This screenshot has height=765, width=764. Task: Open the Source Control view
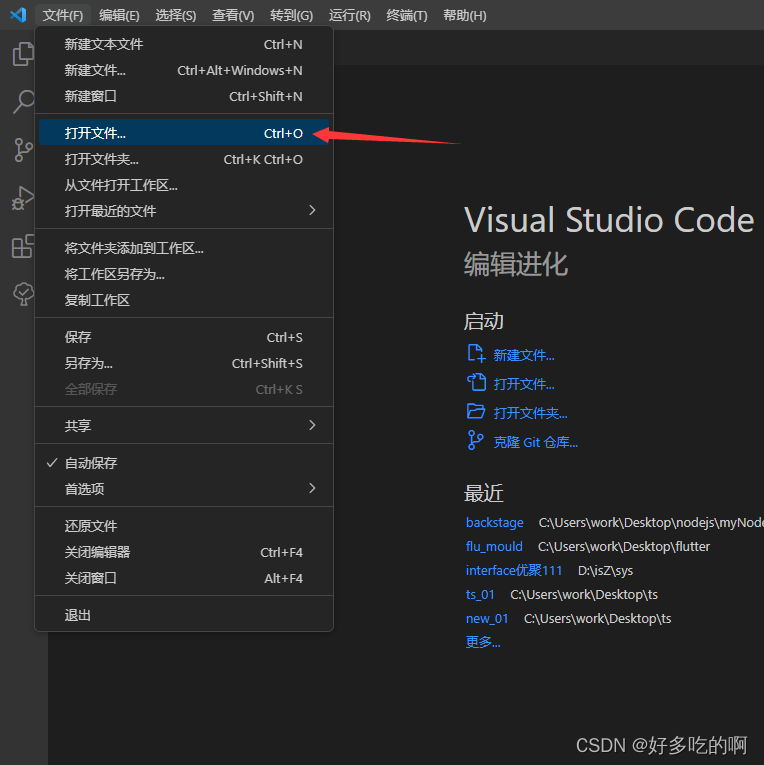pos(23,150)
